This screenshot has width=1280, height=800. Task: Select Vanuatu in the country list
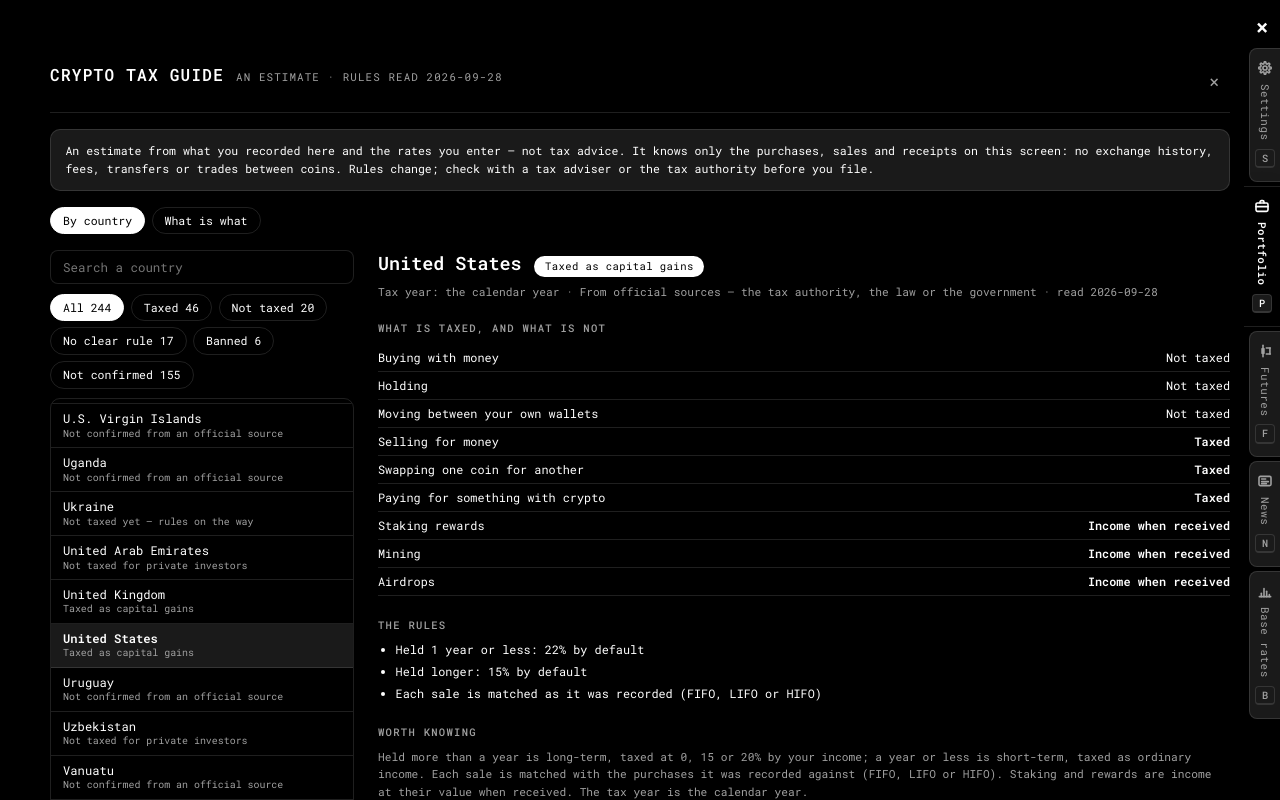[x=202, y=777]
